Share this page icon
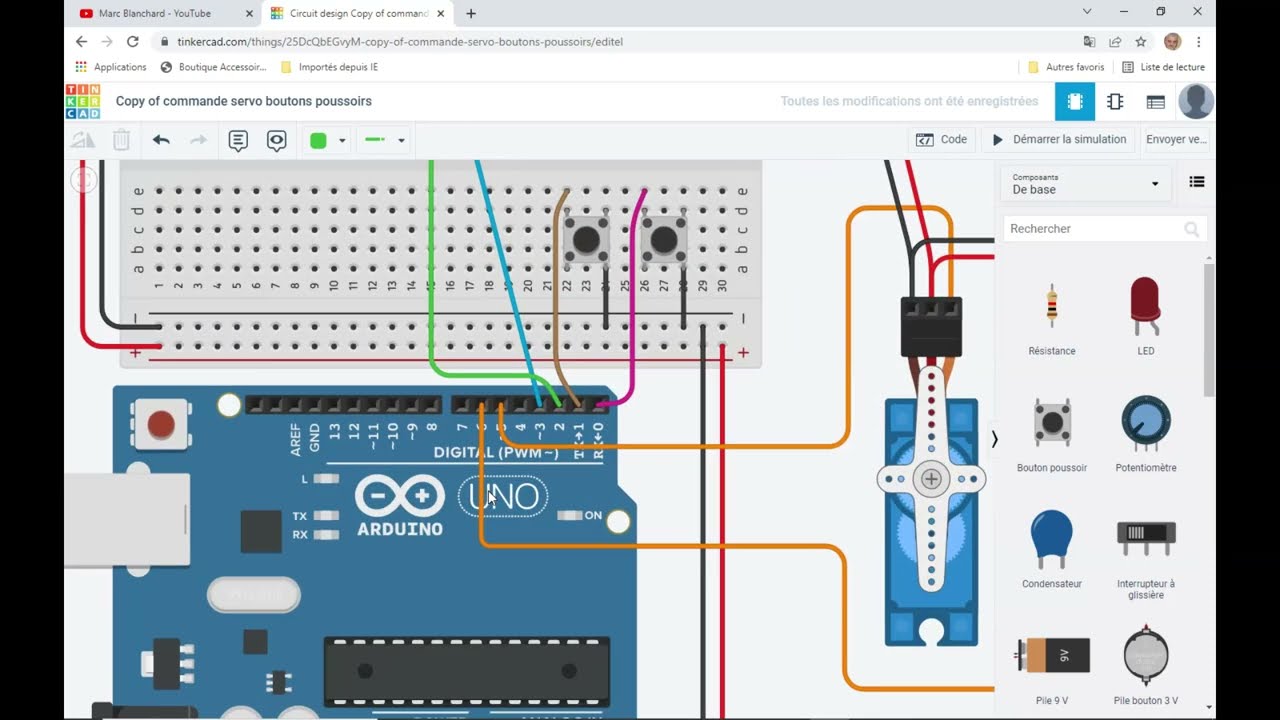This screenshot has height=720, width=1280. pos(1115,42)
